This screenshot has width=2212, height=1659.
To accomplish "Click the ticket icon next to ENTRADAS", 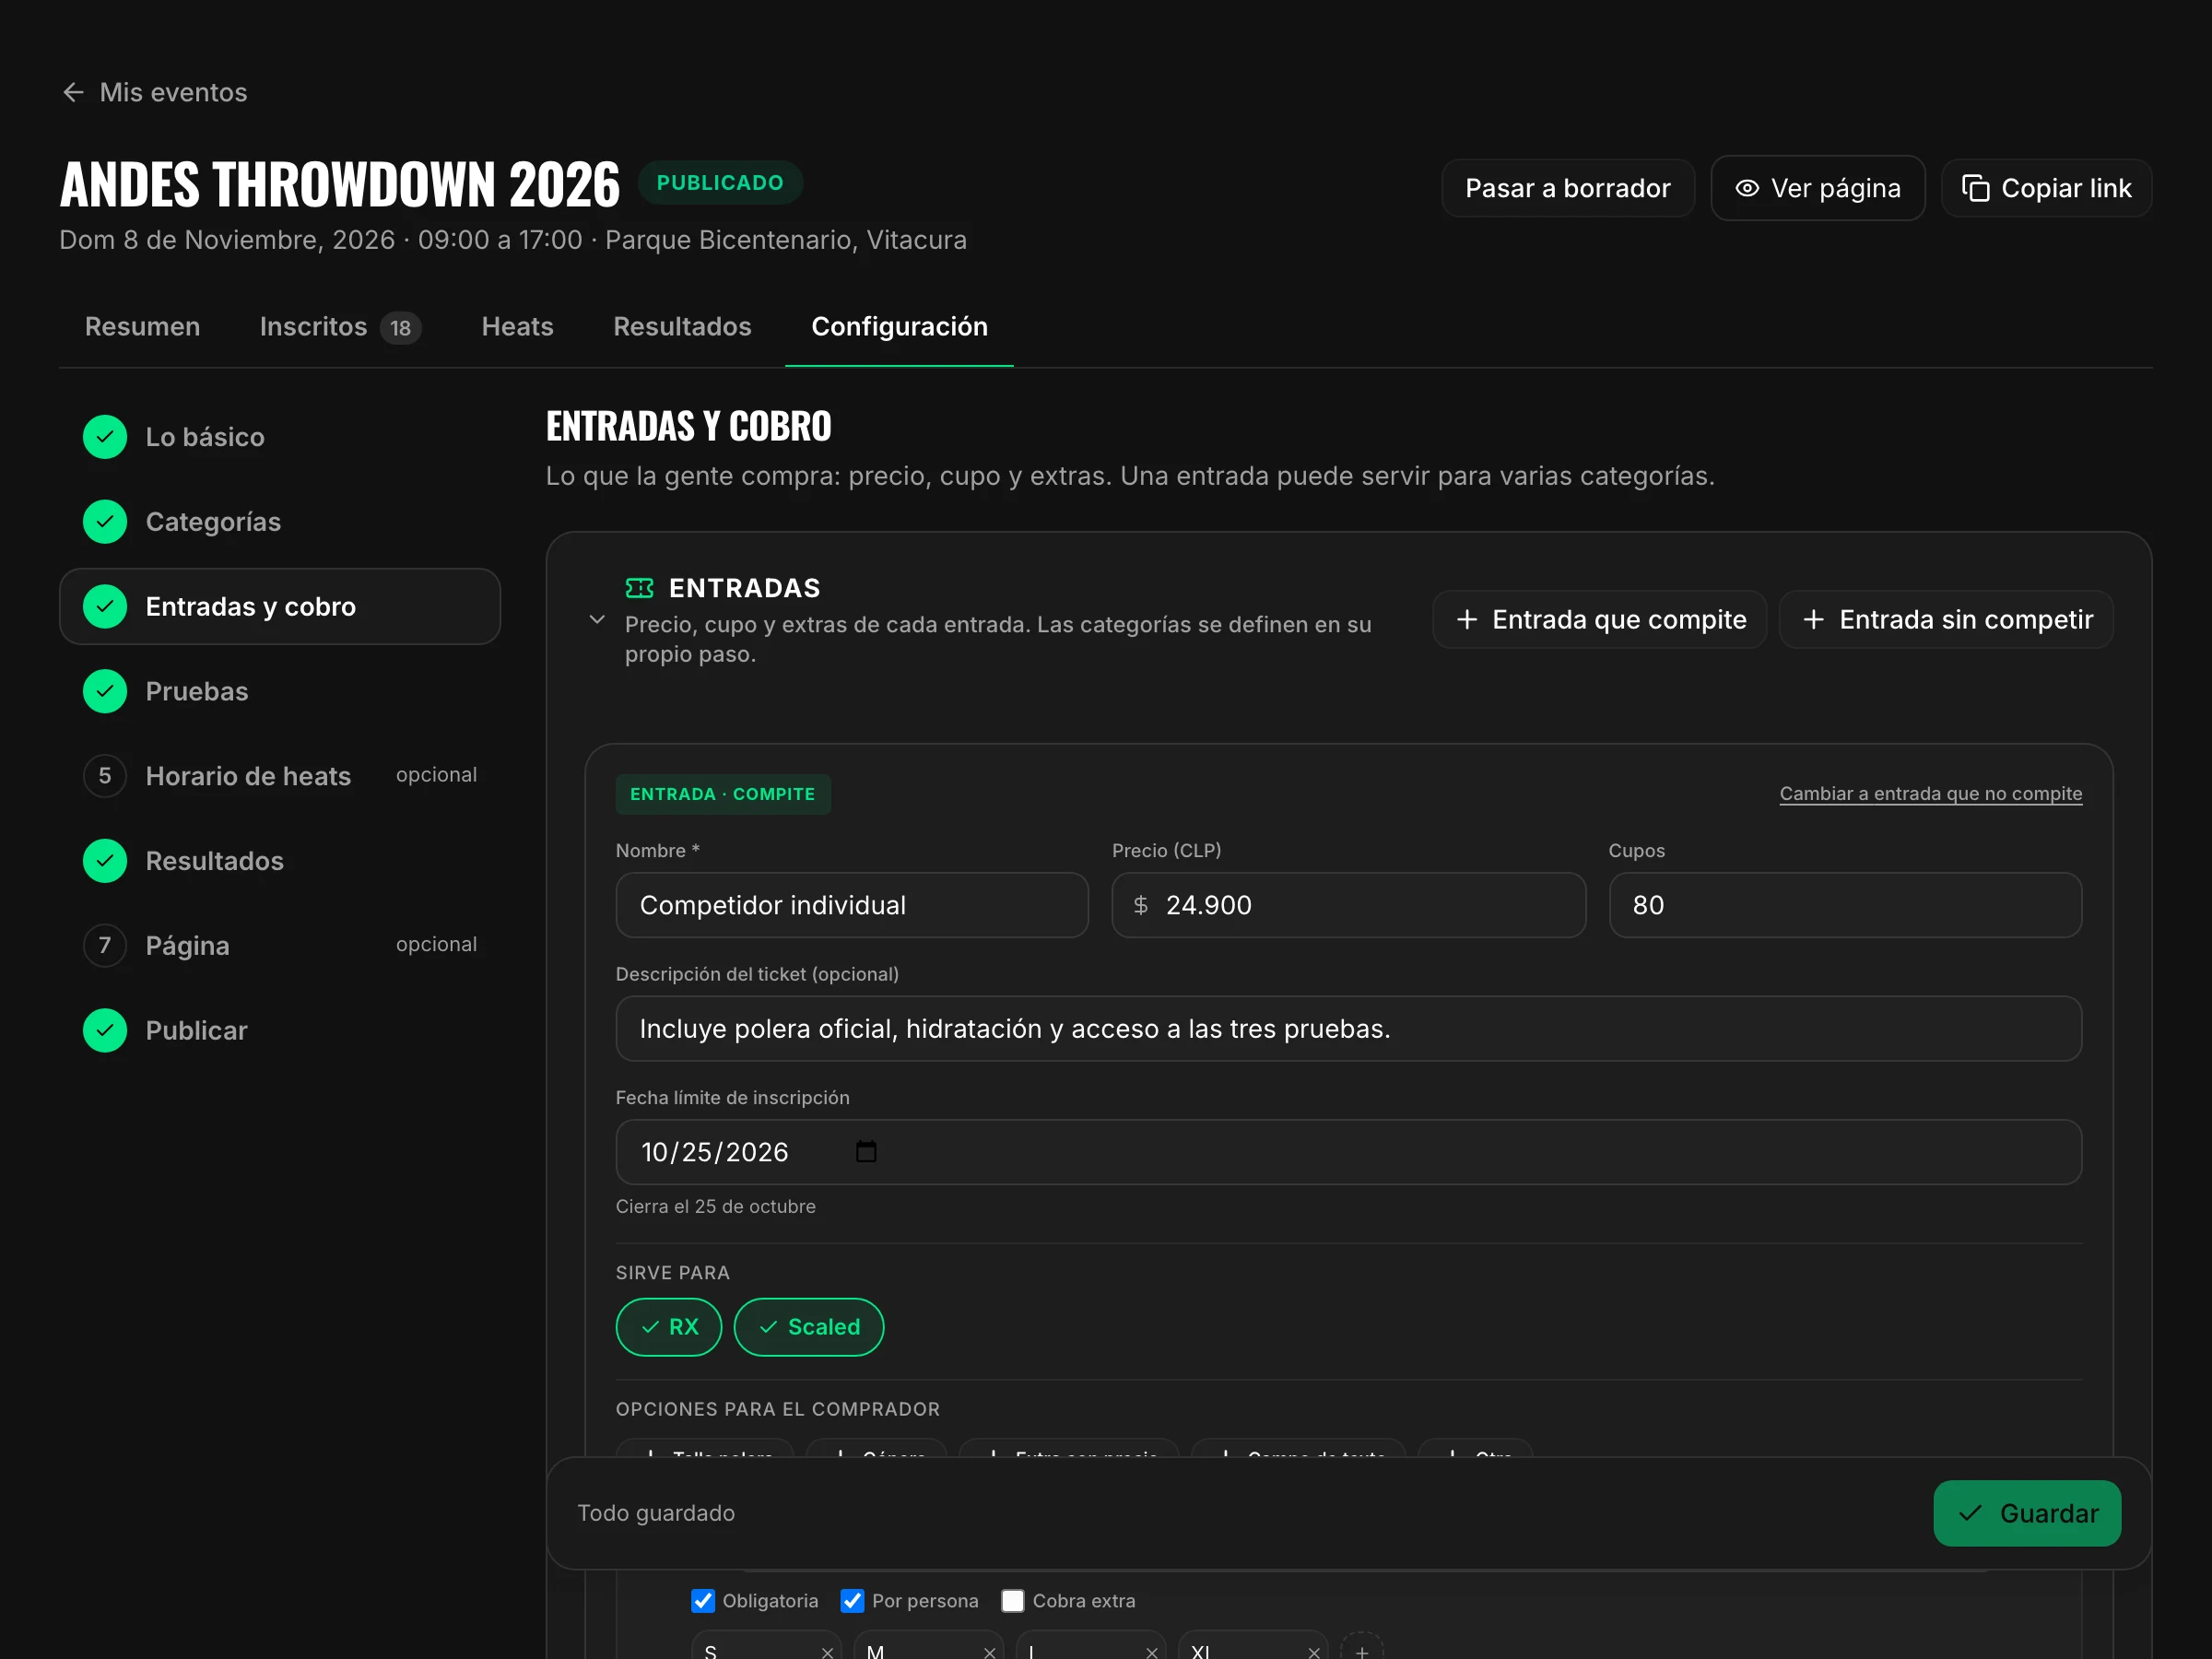I will pos(639,588).
